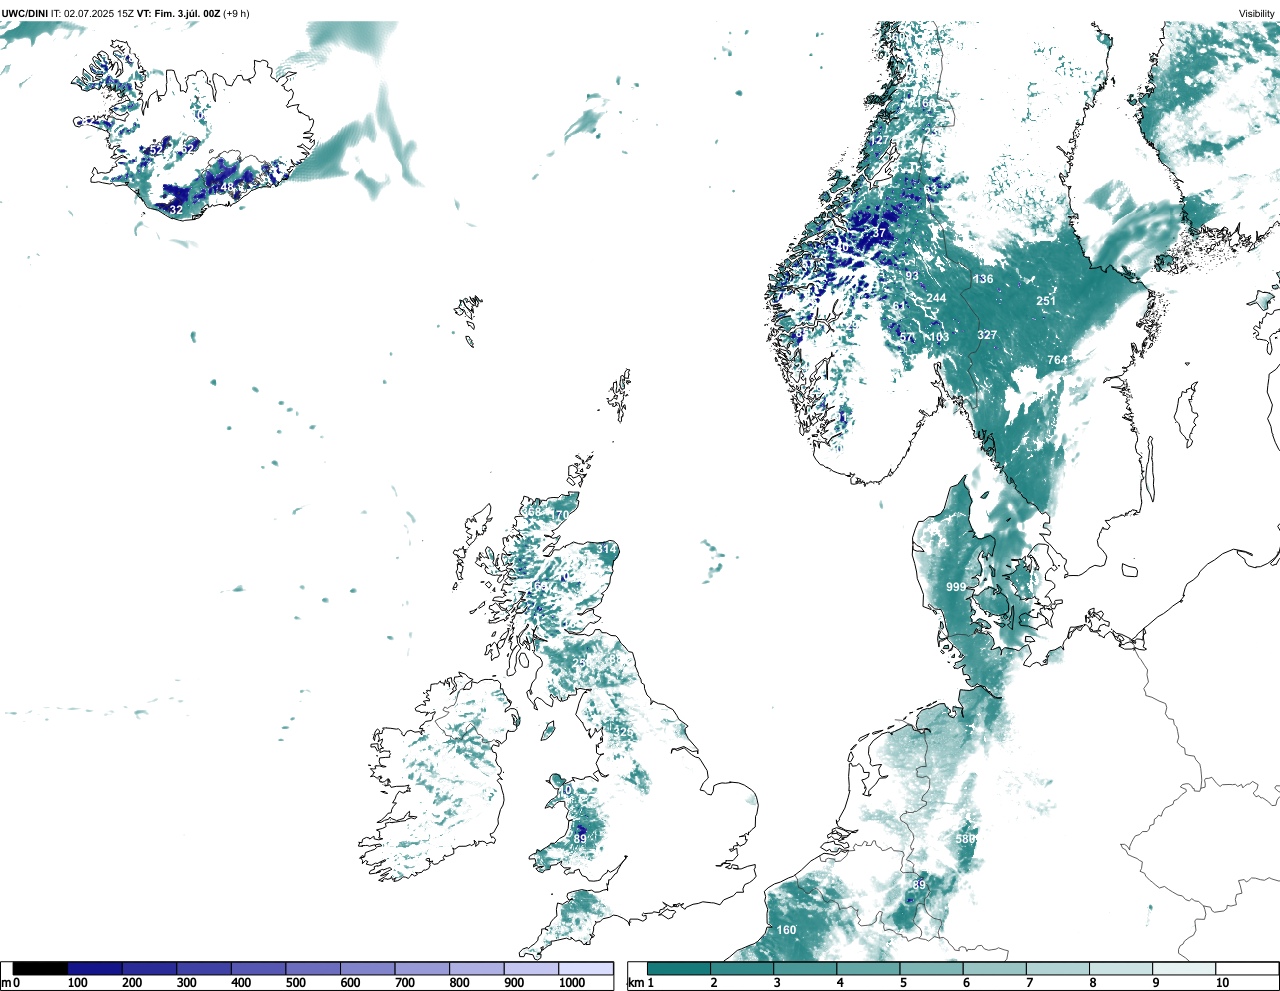Click the '127' value on Norway's coast
Image resolution: width=1280 pixels, height=991 pixels.
click(879, 141)
